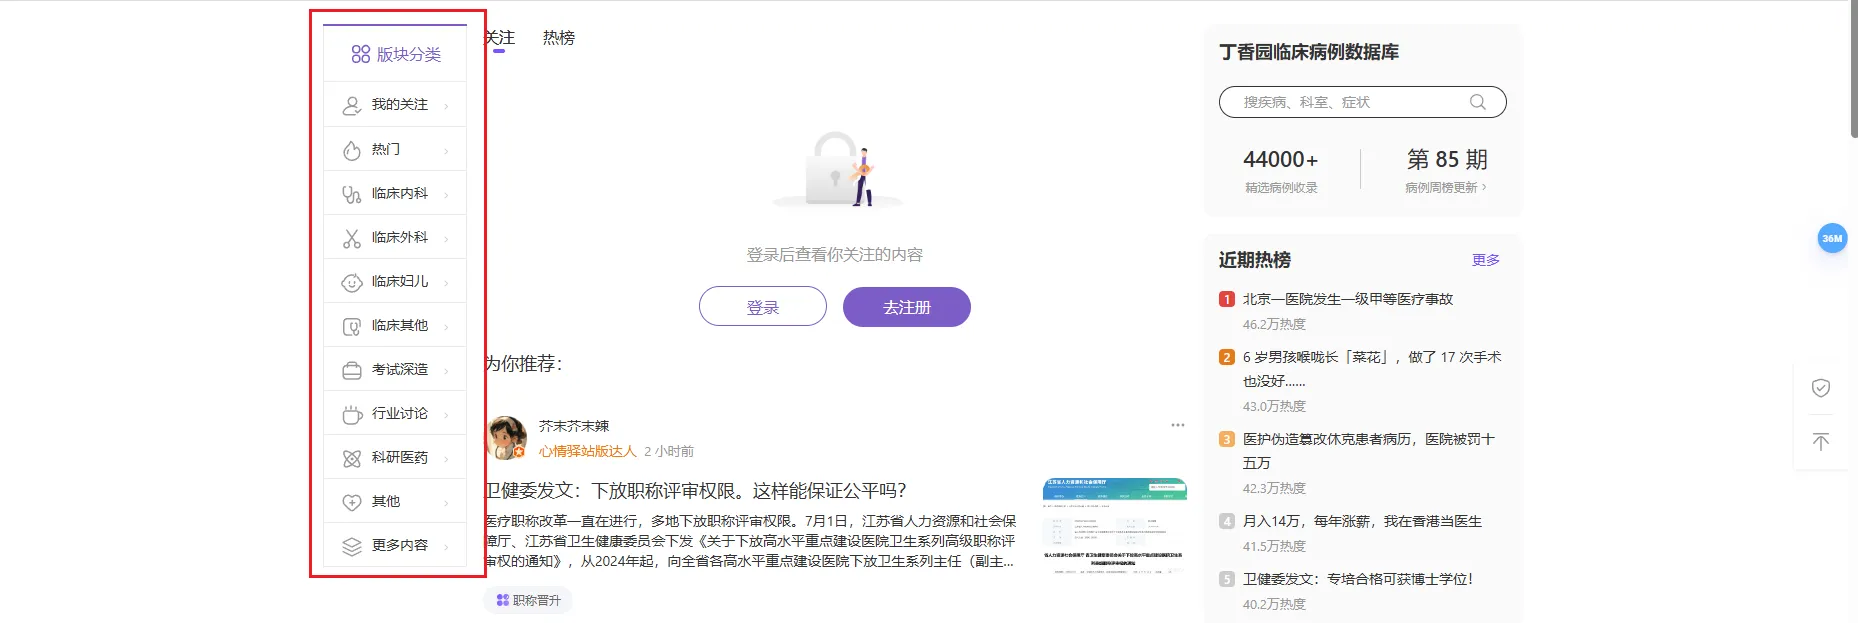The height and width of the screenshot is (623, 1858).
Task: Click the shield checkmark icon on right
Action: click(1820, 388)
